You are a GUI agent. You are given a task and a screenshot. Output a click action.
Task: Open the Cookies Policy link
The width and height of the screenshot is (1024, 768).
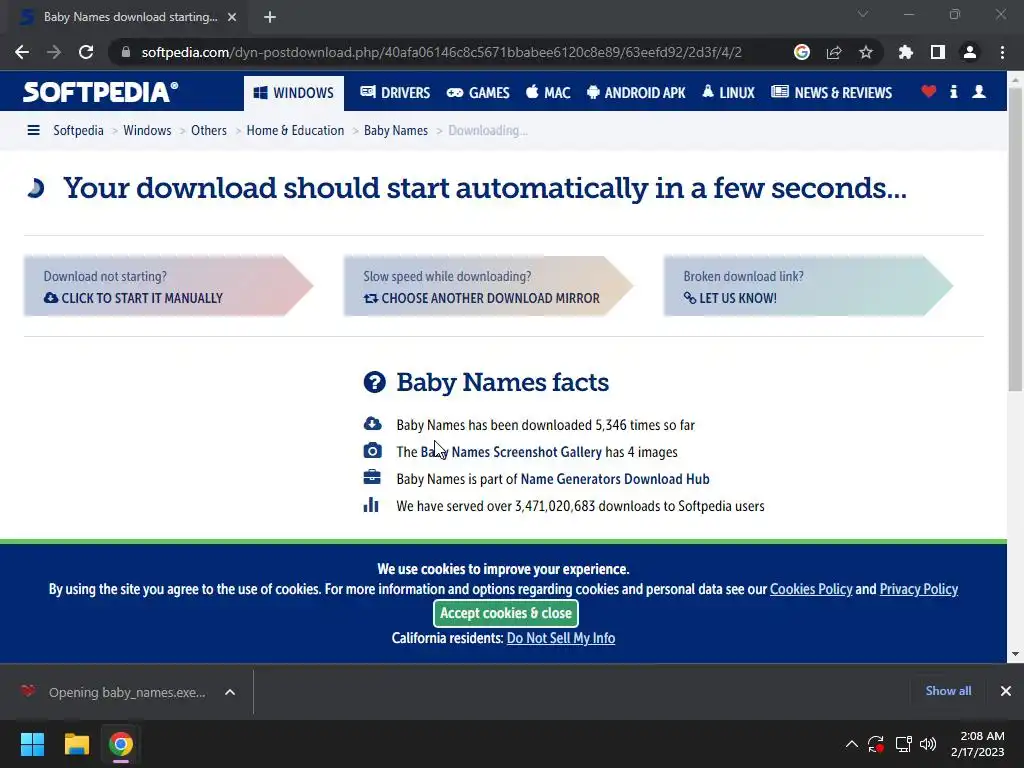[x=811, y=589]
